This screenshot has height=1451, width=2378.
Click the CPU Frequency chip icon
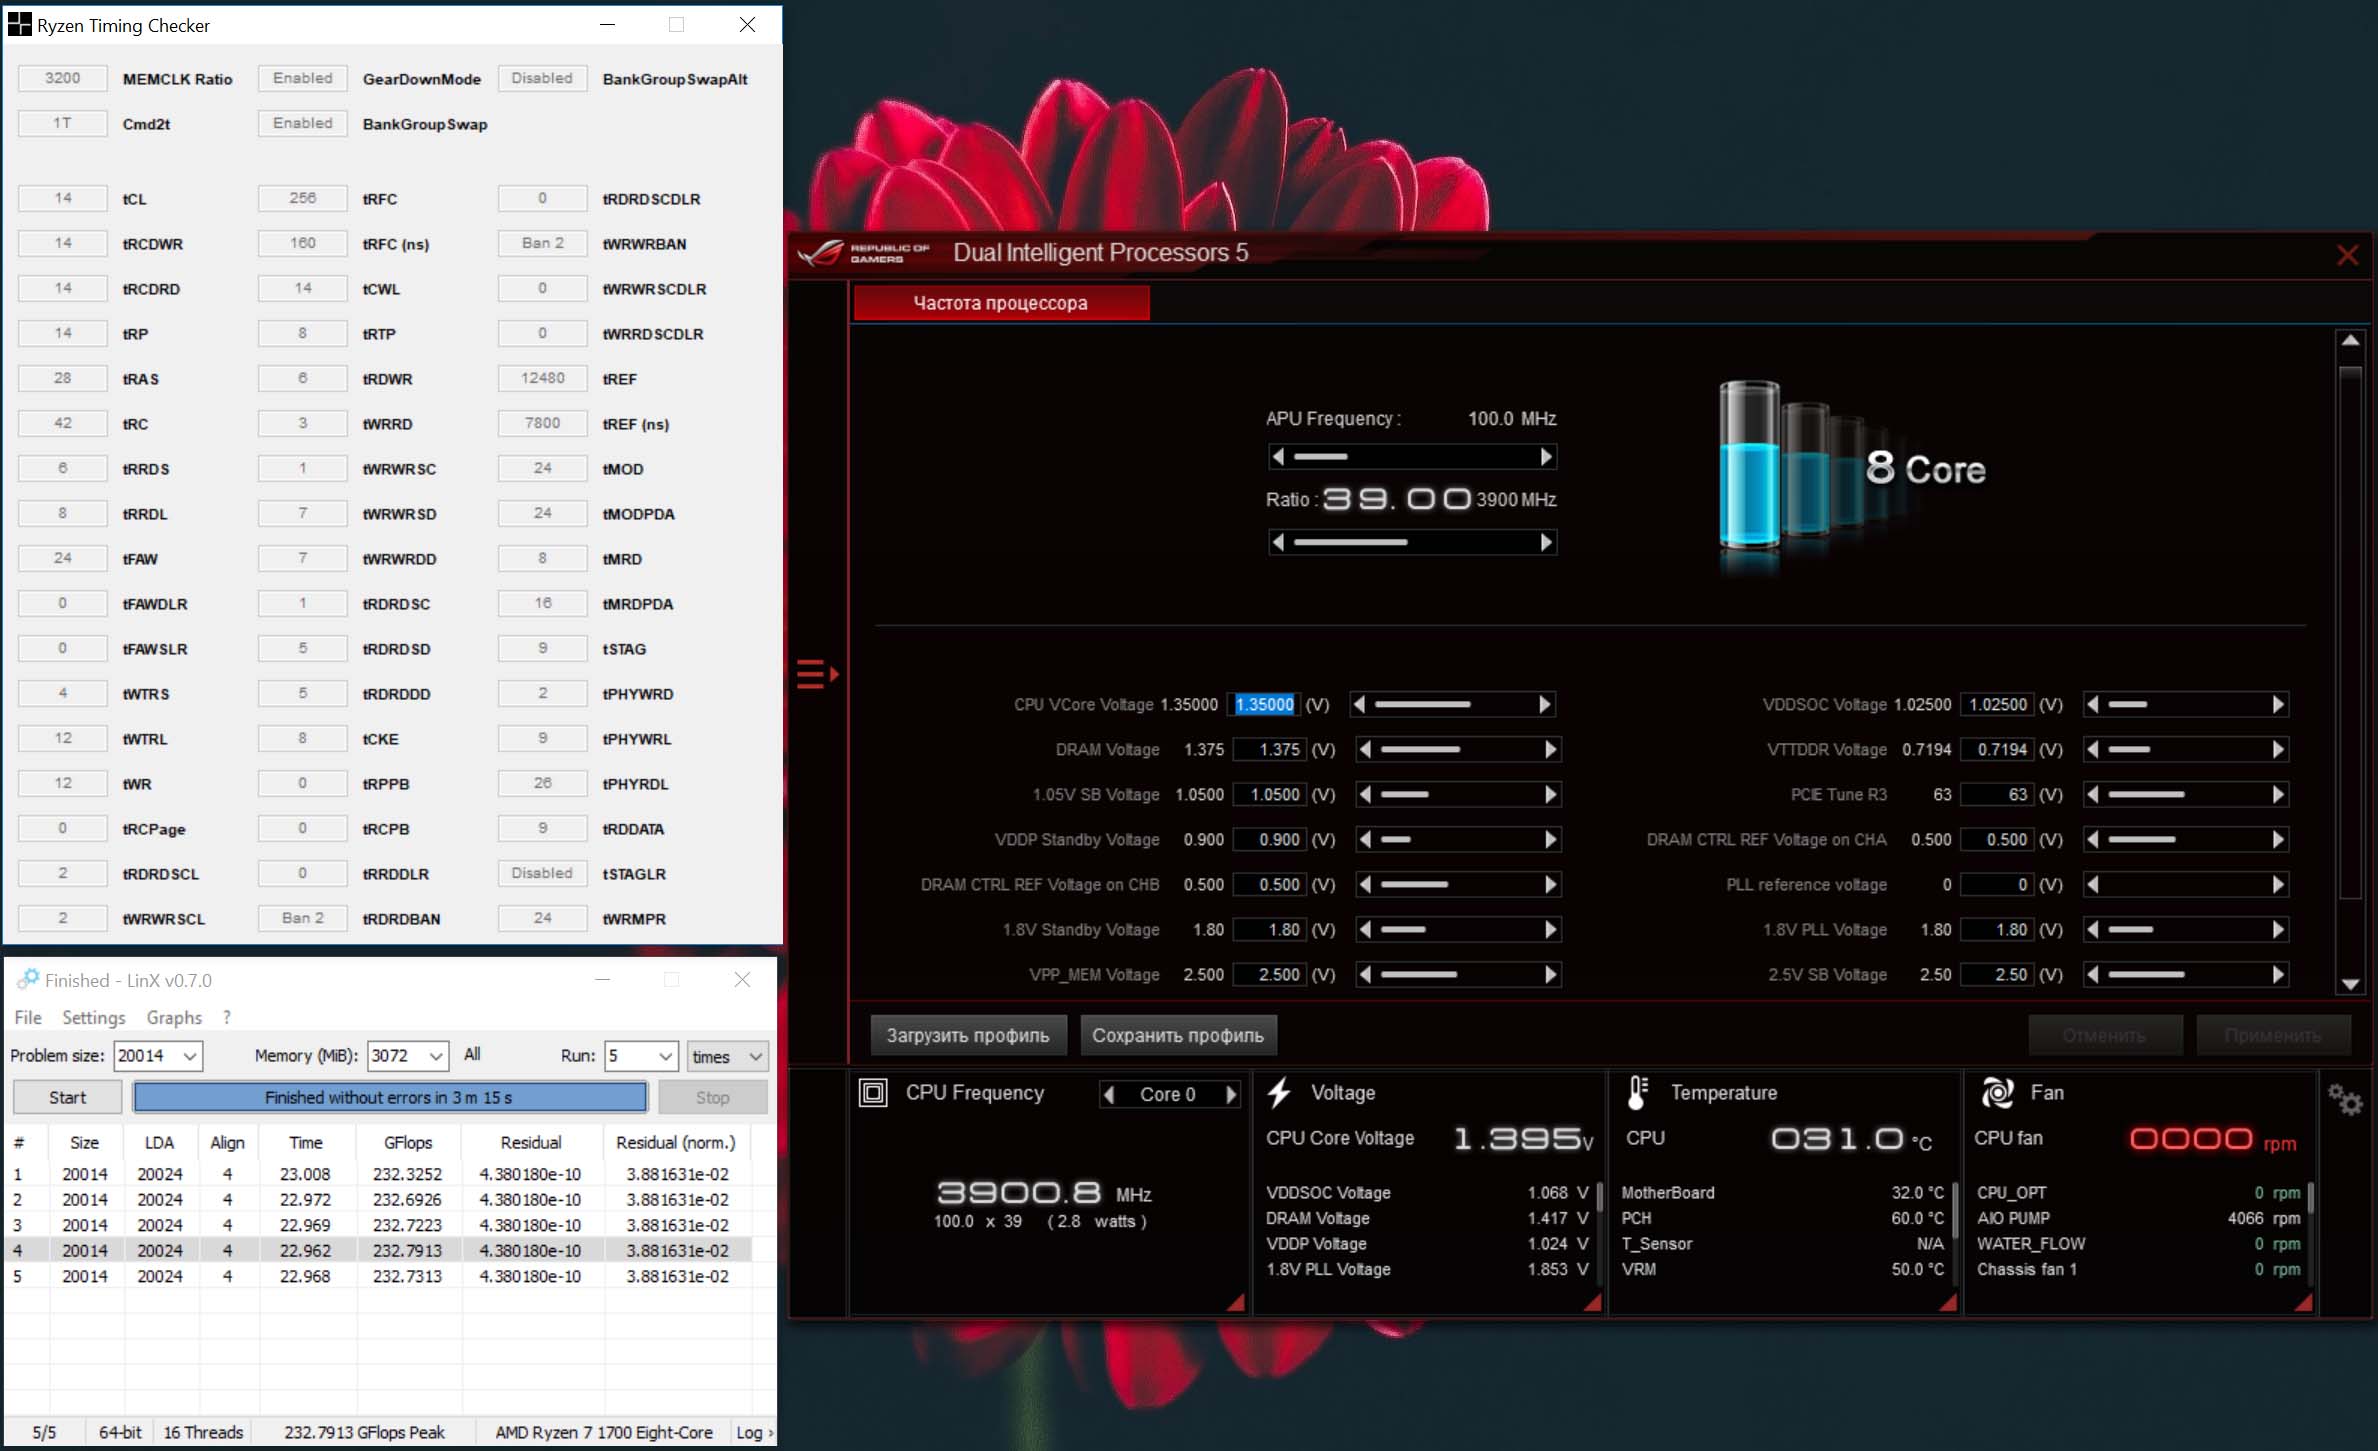[873, 1093]
